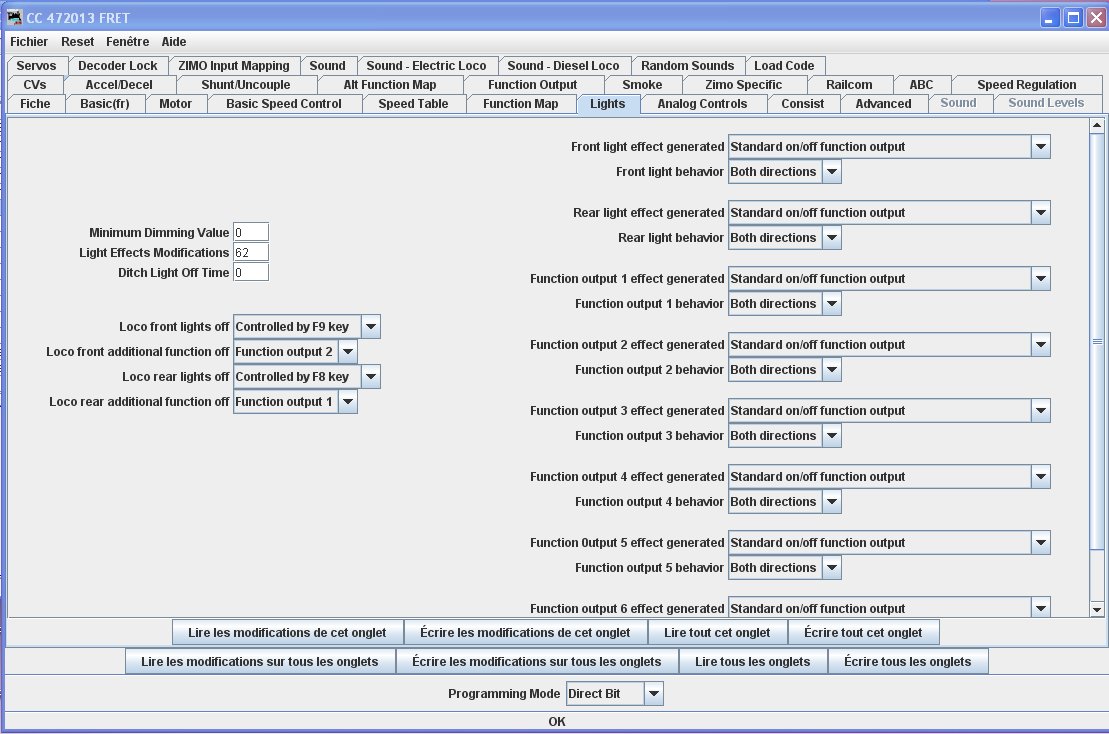Open Function output 3 effect generated dropdown
Screen dimensions: 1109x734
pyautogui.click(x=1040, y=411)
